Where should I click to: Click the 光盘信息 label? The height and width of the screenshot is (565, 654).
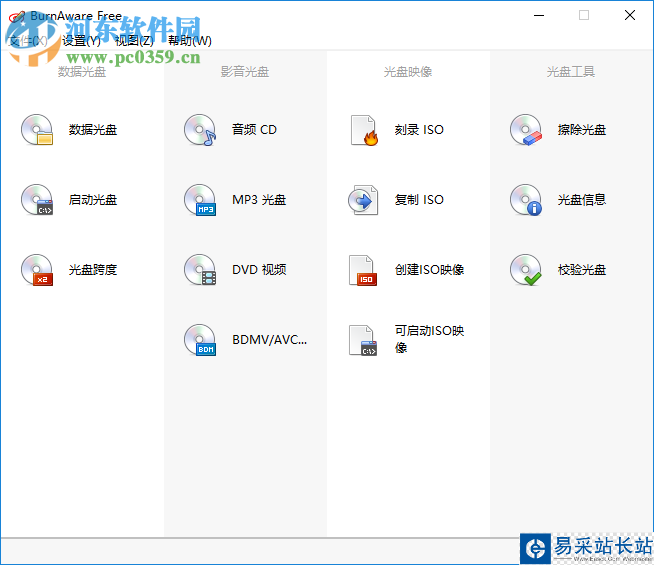click(582, 200)
